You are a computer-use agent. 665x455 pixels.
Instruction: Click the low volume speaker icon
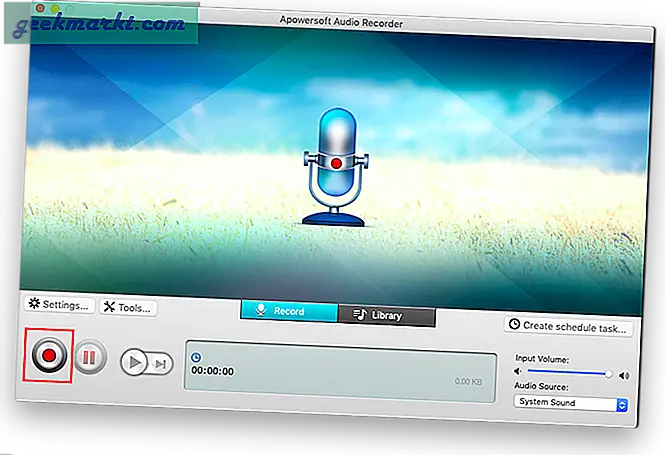tap(518, 370)
